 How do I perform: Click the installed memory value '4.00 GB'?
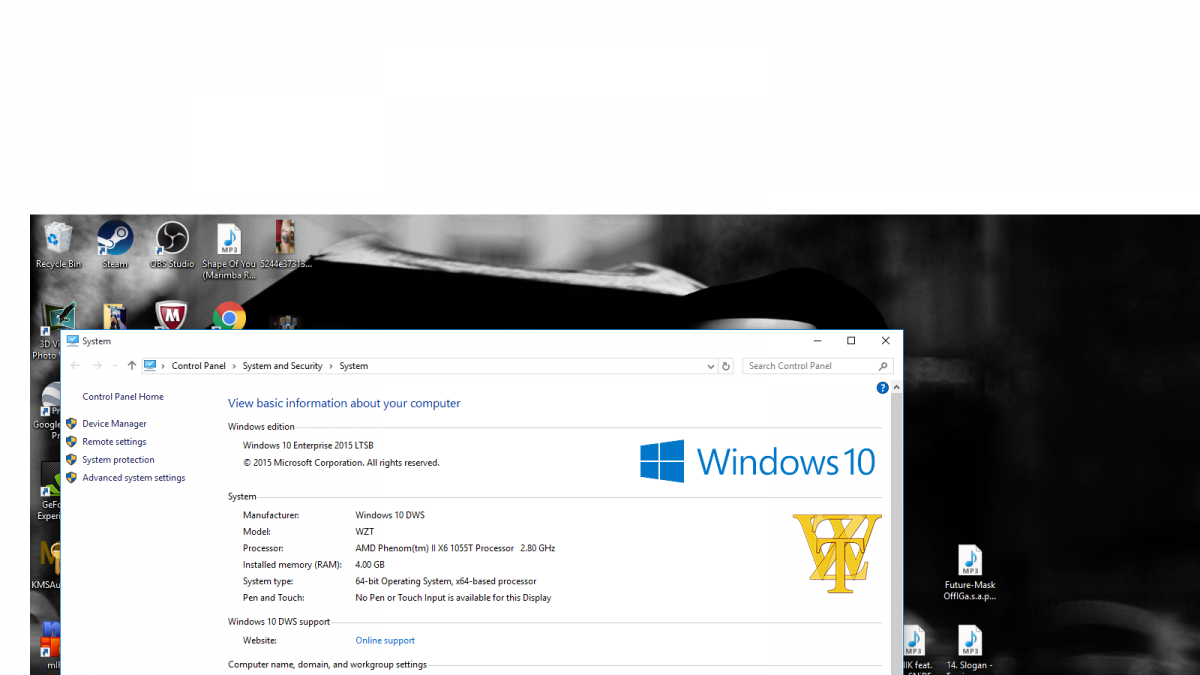point(370,565)
